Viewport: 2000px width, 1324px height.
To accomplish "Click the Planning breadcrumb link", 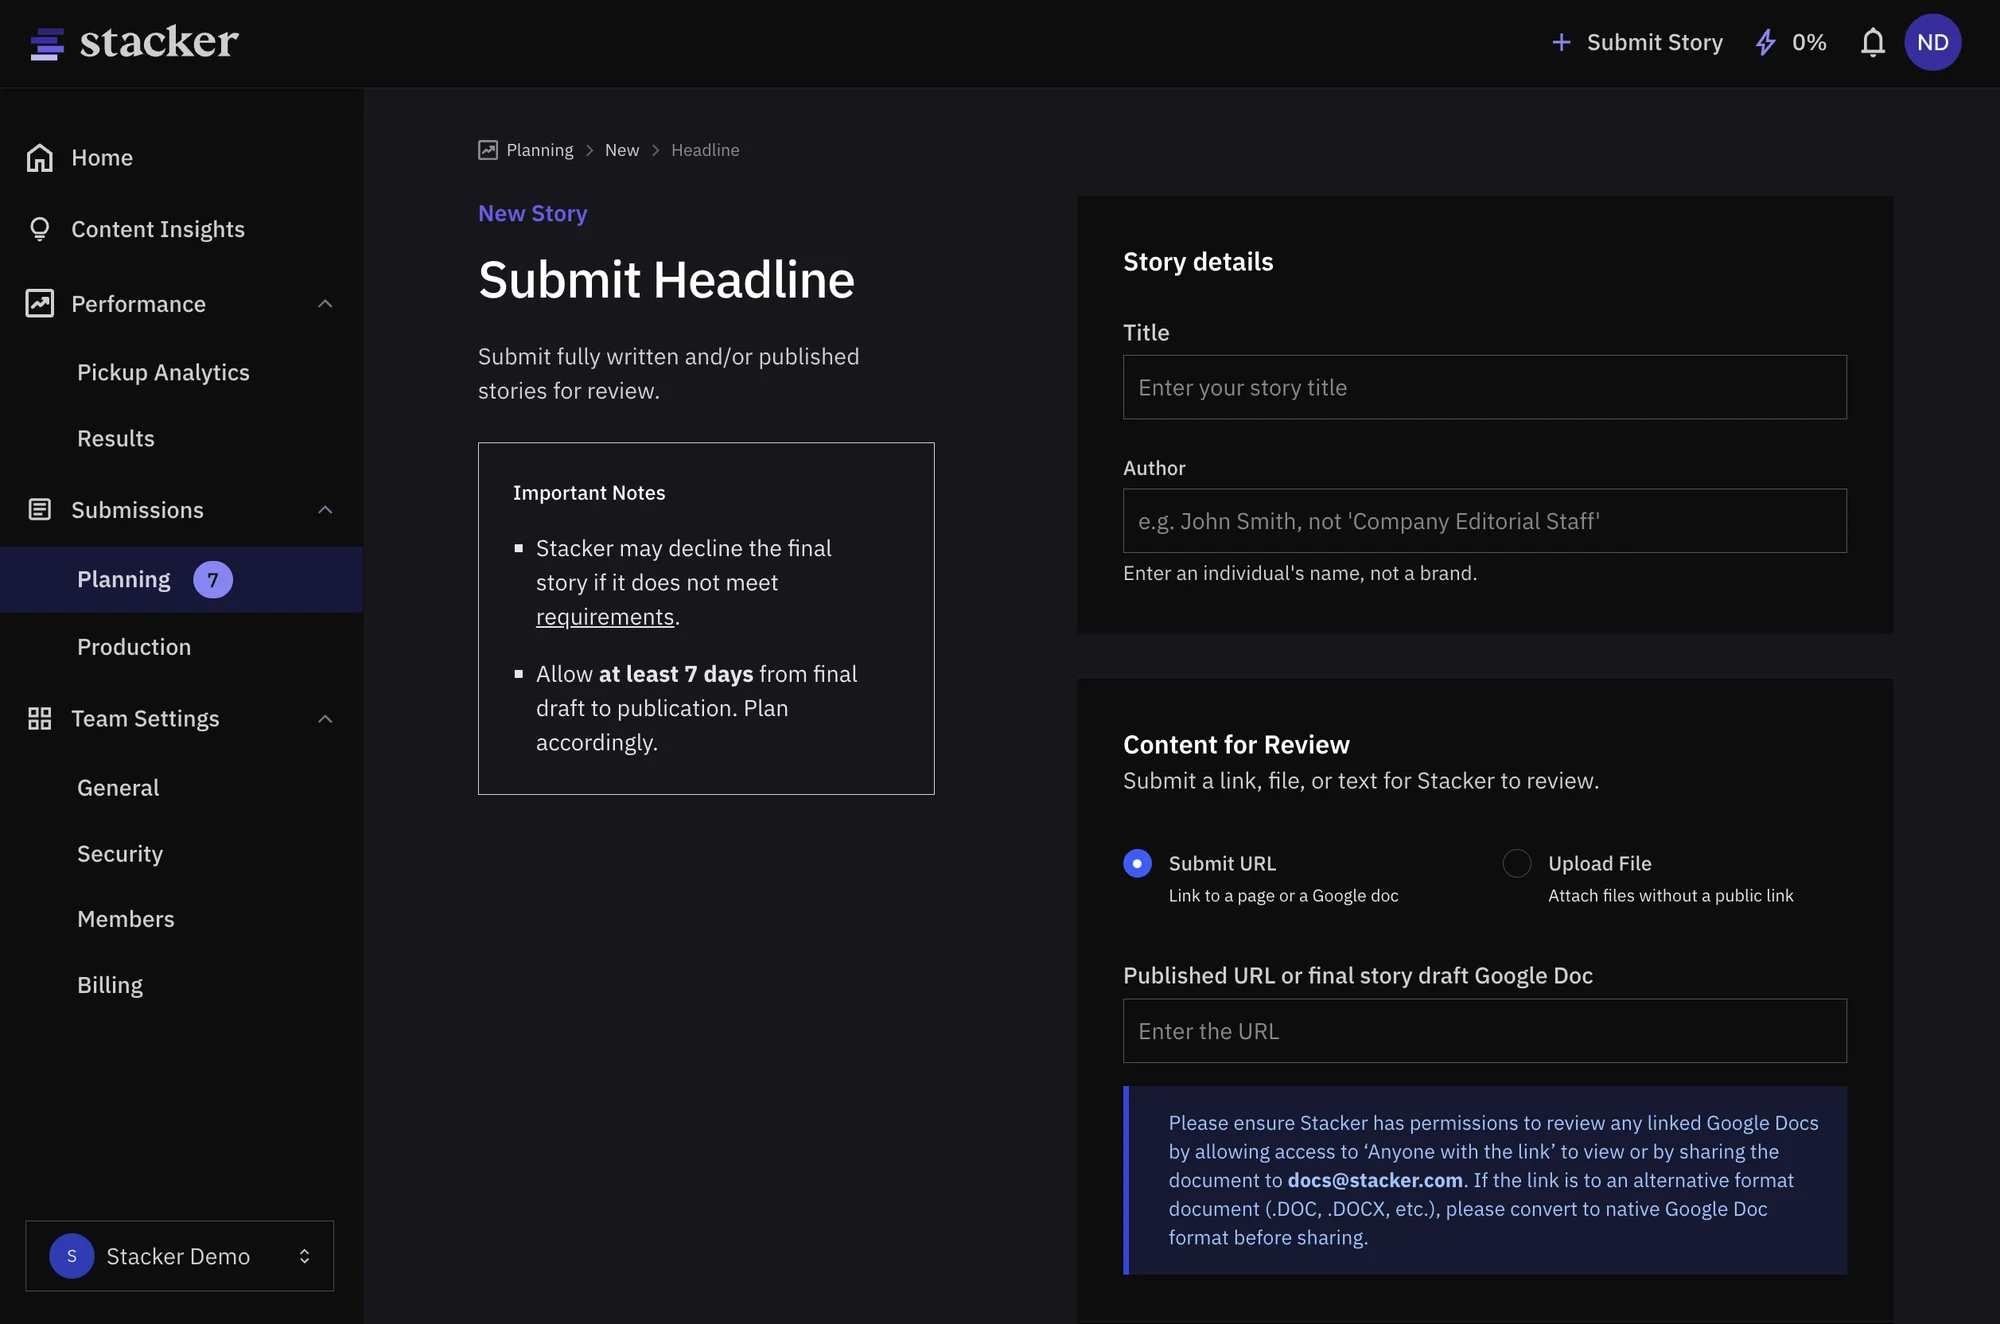I will (x=540, y=150).
